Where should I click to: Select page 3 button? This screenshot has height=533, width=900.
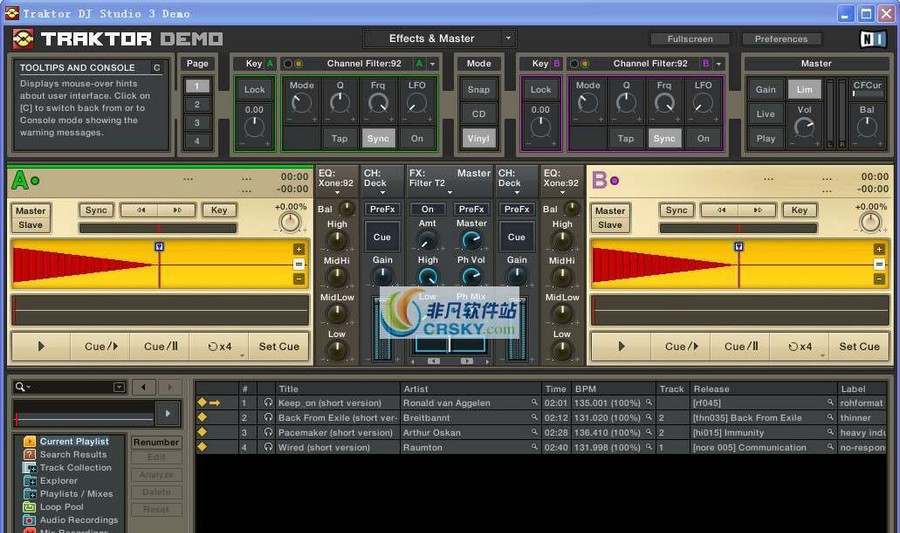[x=197, y=123]
